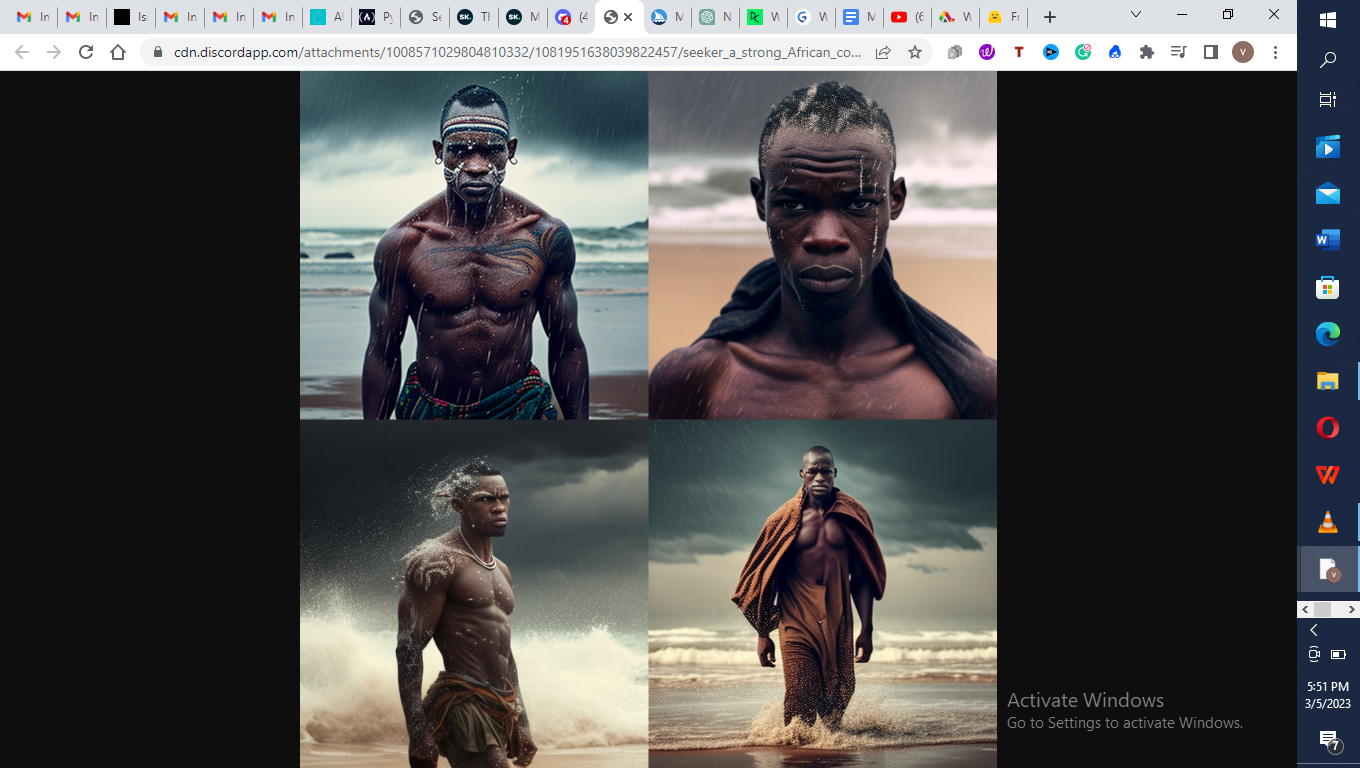Viewport: 1360px width, 768px height.
Task: Switch to the teal-icon 'Al' tab
Action: point(327,17)
